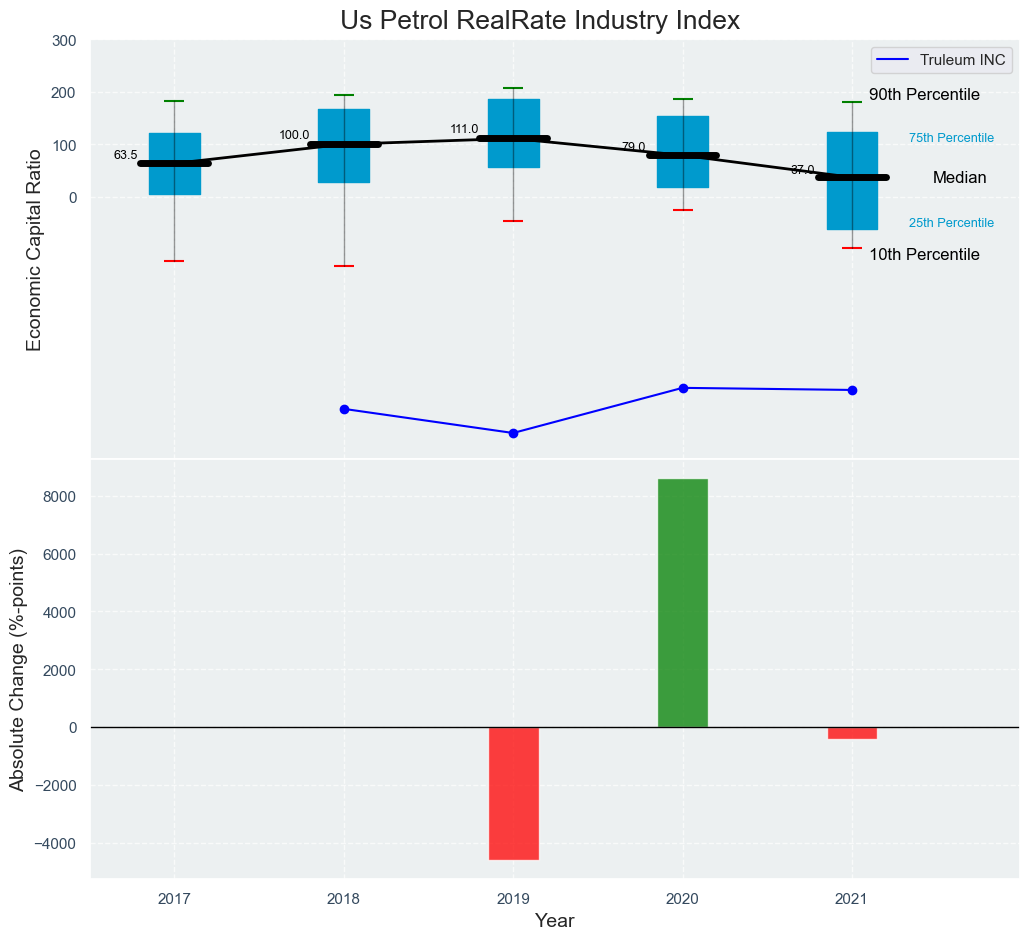Click the 111.0 median value label
Viewport: 1029px width, 940px height.
pyautogui.click(x=464, y=129)
